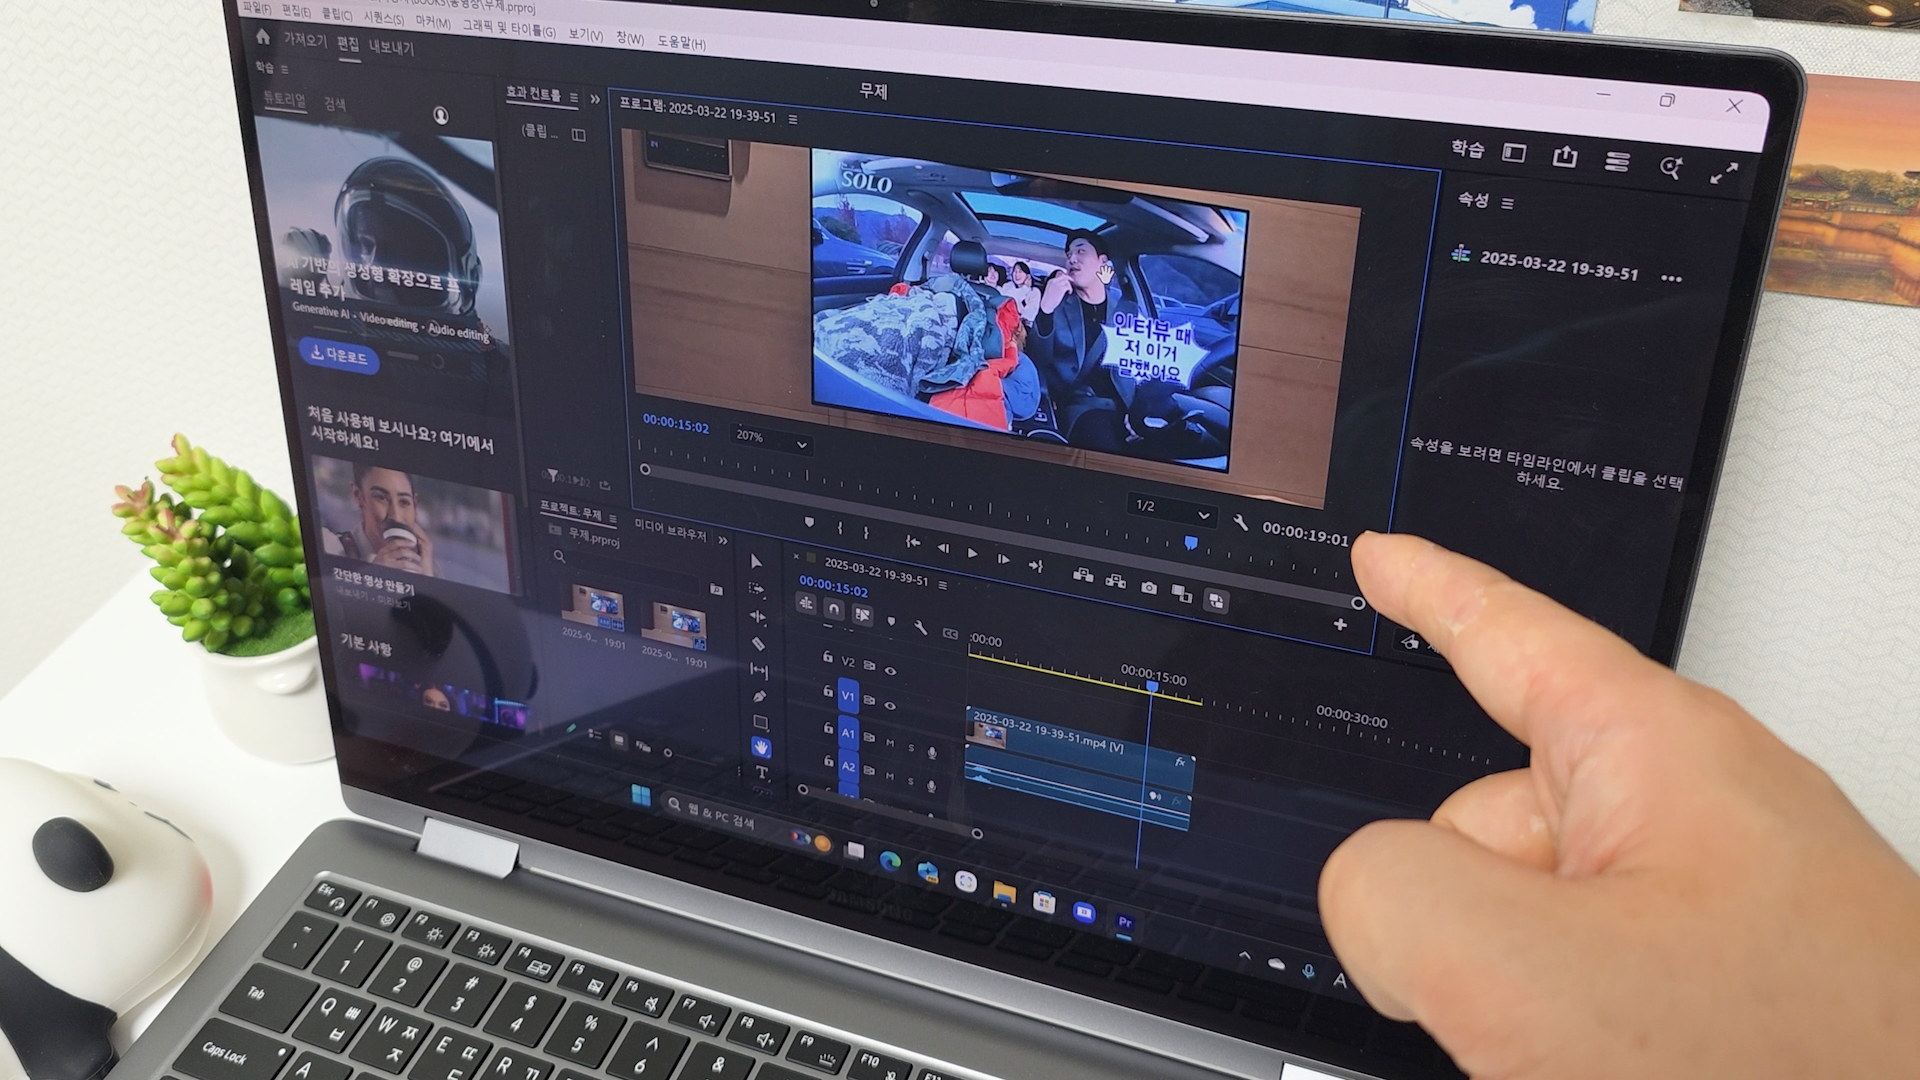Open the 207% zoom level dropdown
Image resolution: width=1920 pixels, height=1080 pixels.
771,438
